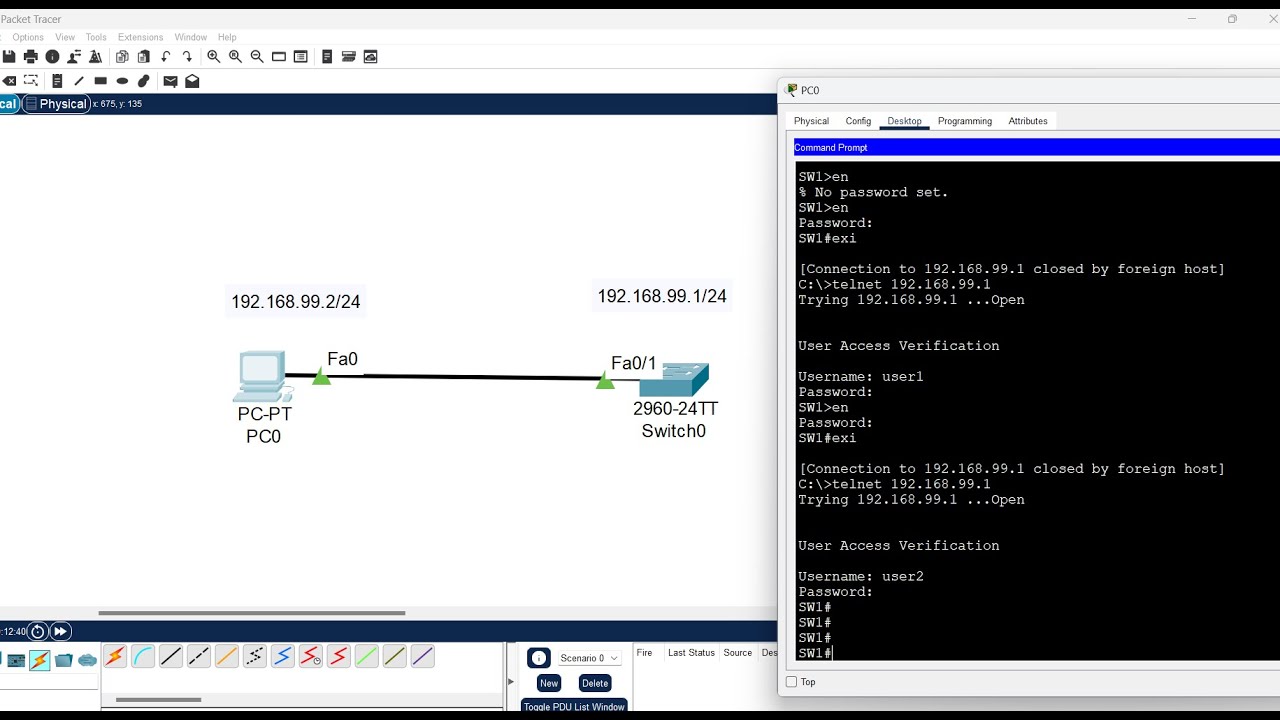
Task: Click the 192.168.99.1/24 note label
Action: click(x=662, y=296)
